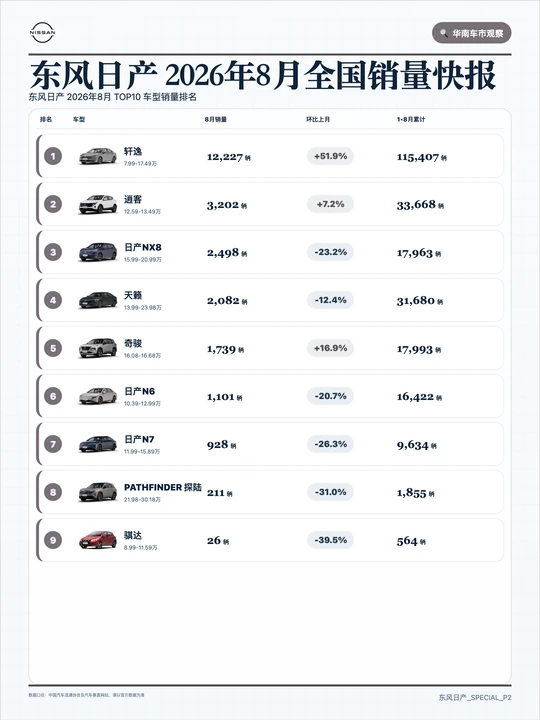Select the 日产NX8 model name
The width and height of the screenshot is (540, 720).
pyautogui.click(x=143, y=248)
